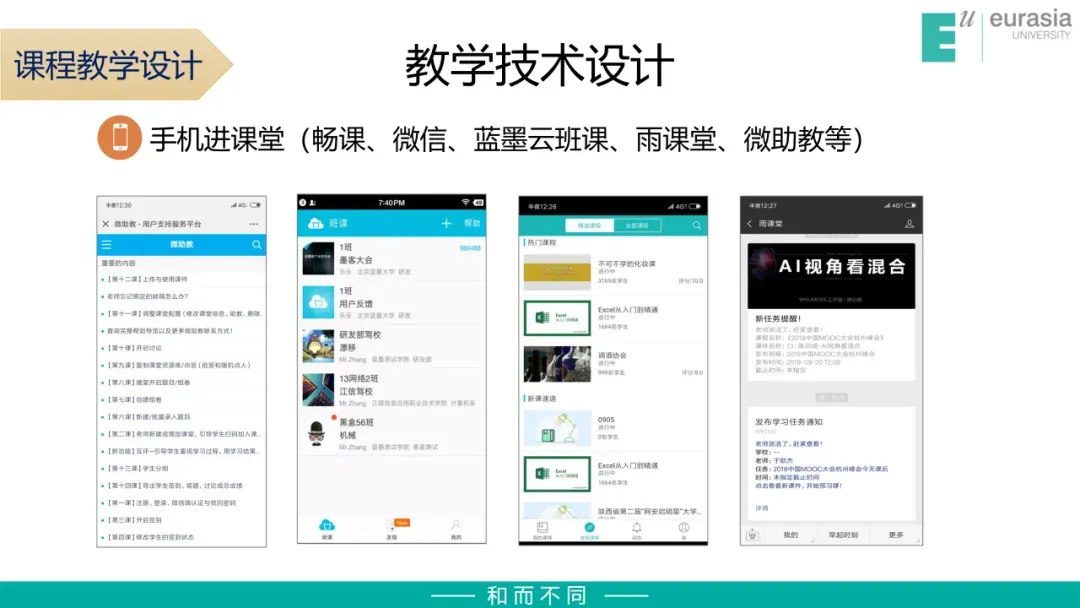Tap the search icon in 微助教 blue bar

(257, 244)
